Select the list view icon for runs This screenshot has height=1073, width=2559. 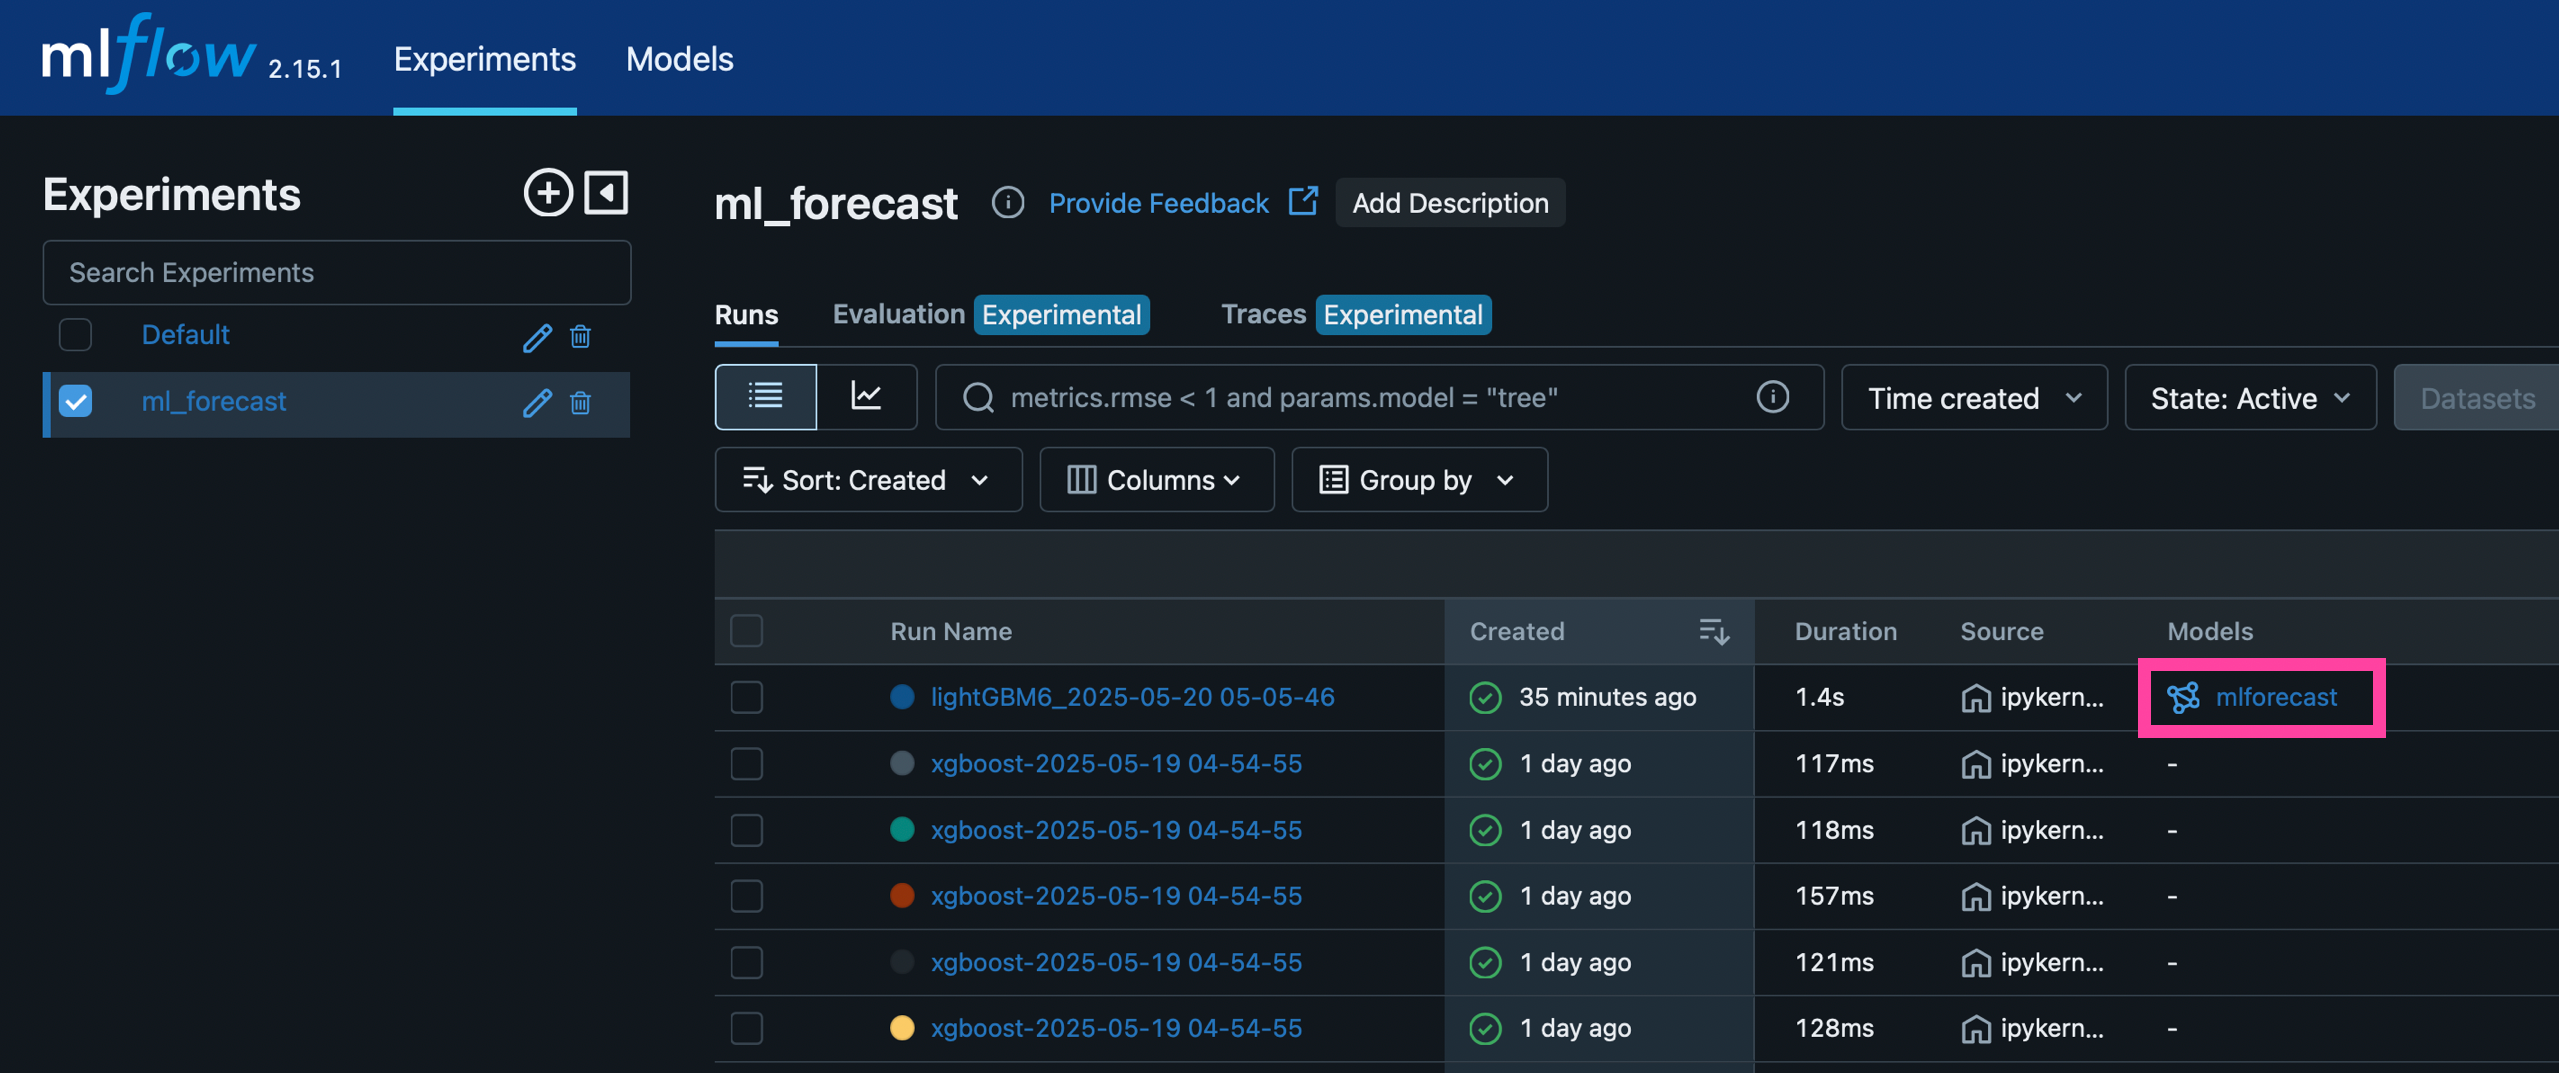pyautogui.click(x=765, y=396)
